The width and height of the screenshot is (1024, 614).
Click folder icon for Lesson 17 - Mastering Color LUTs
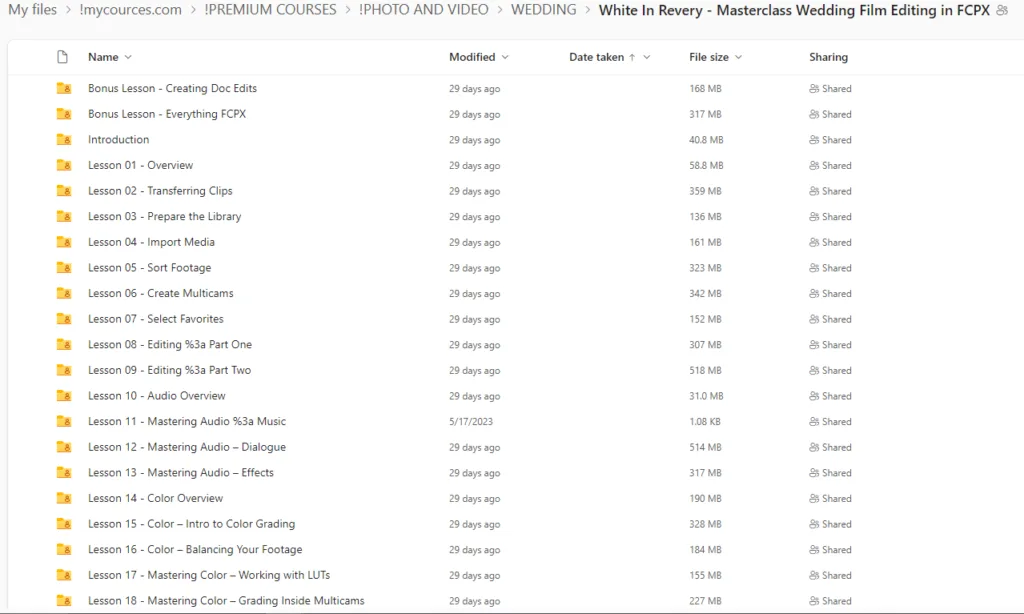pyautogui.click(x=64, y=575)
